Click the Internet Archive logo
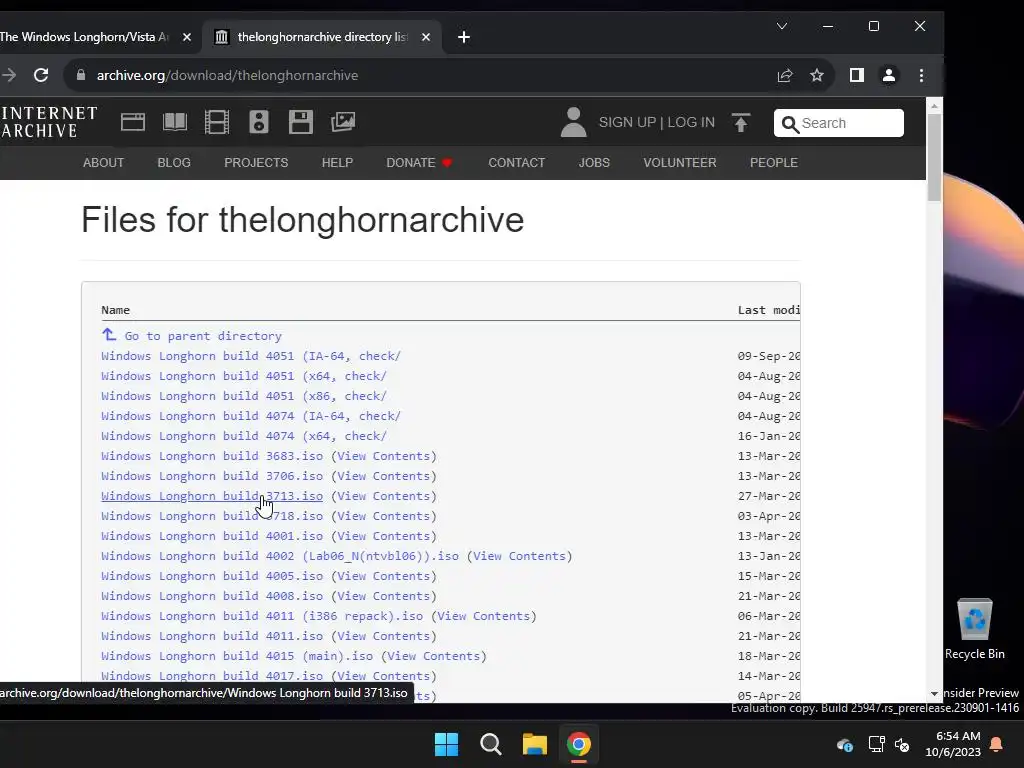 point(49,122)
